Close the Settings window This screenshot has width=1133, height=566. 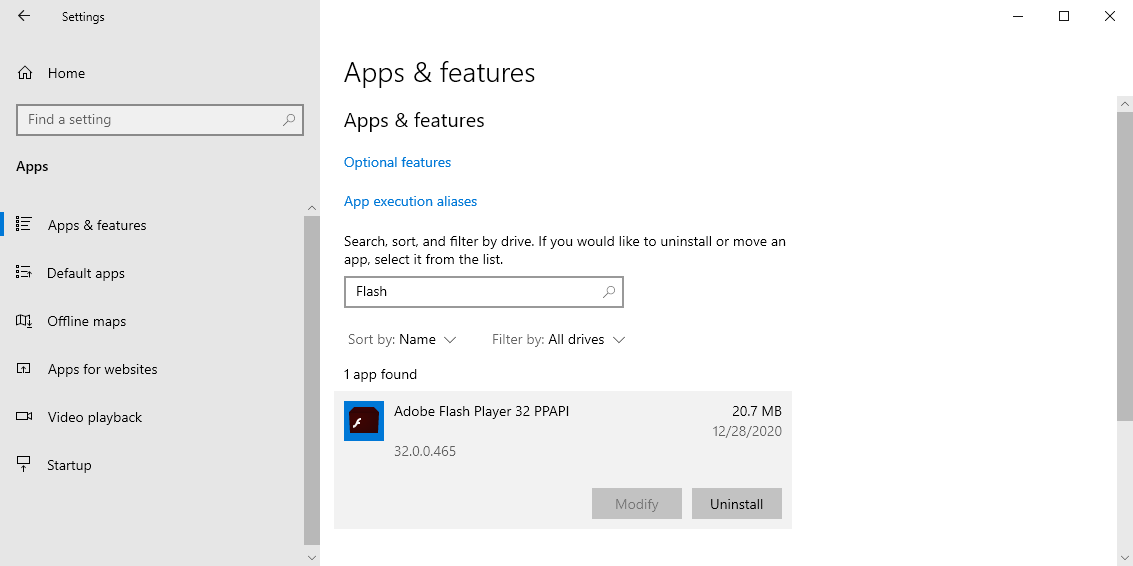click(x=1110, y=16)
